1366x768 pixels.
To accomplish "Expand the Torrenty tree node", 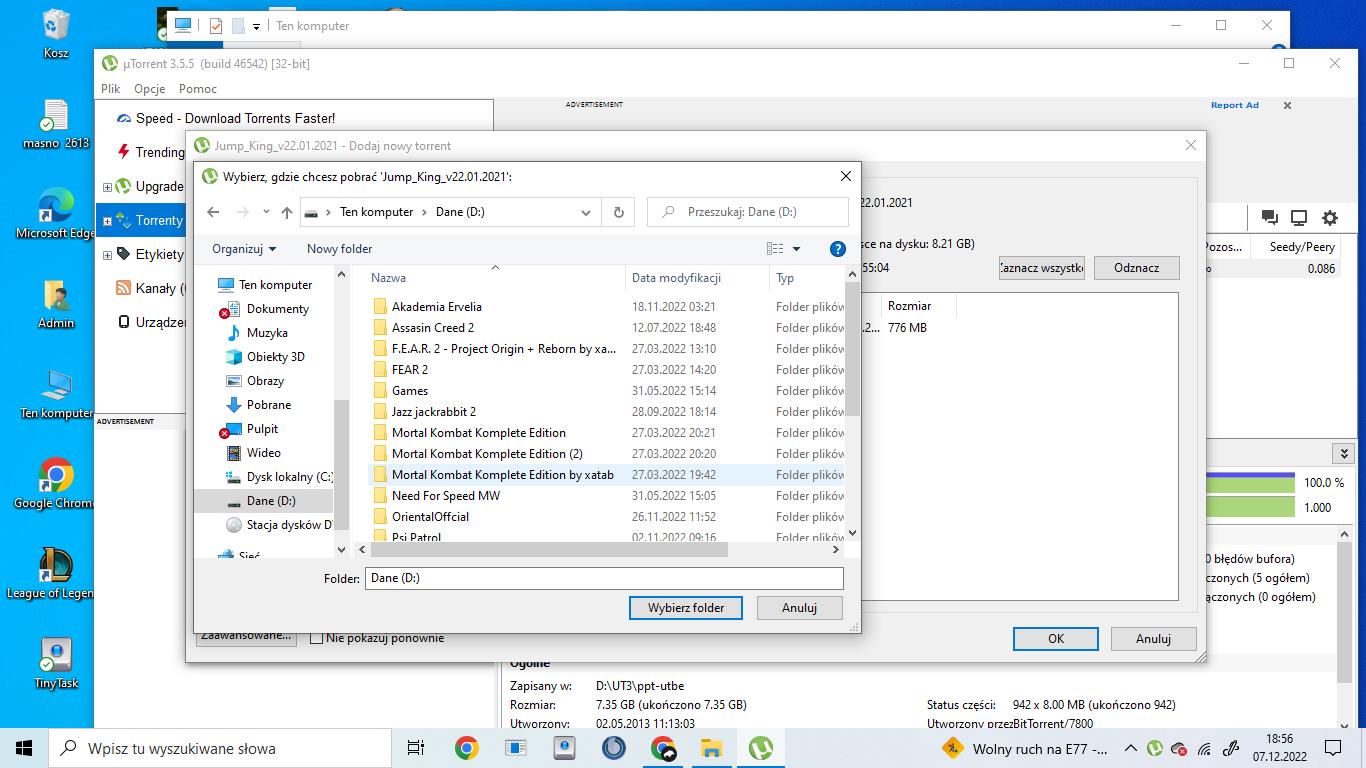I will pyautogui.click(x=108, y=221).
